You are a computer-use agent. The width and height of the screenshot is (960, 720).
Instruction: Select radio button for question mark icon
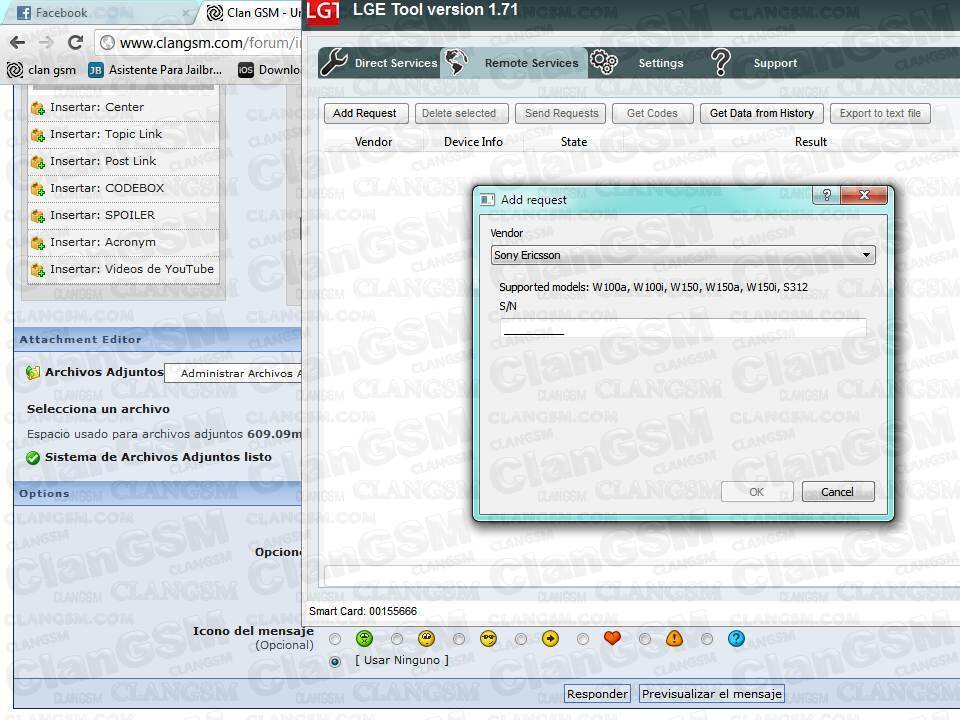click(x=707, y=639)
